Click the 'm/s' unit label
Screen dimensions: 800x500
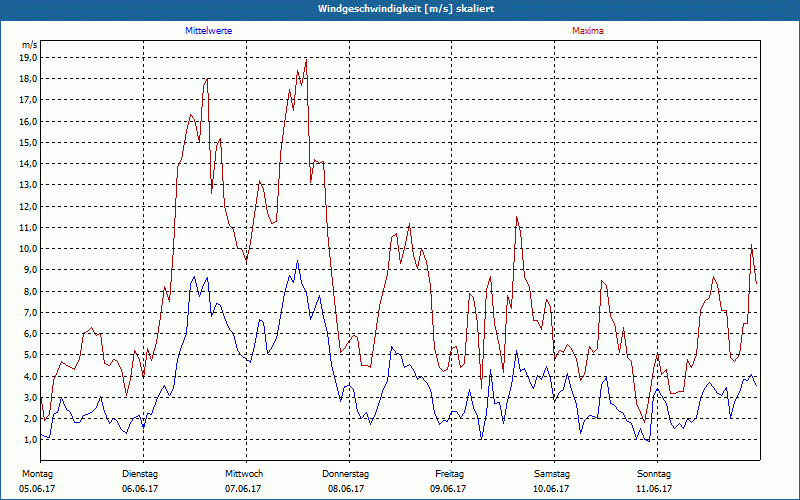(30, 45)
